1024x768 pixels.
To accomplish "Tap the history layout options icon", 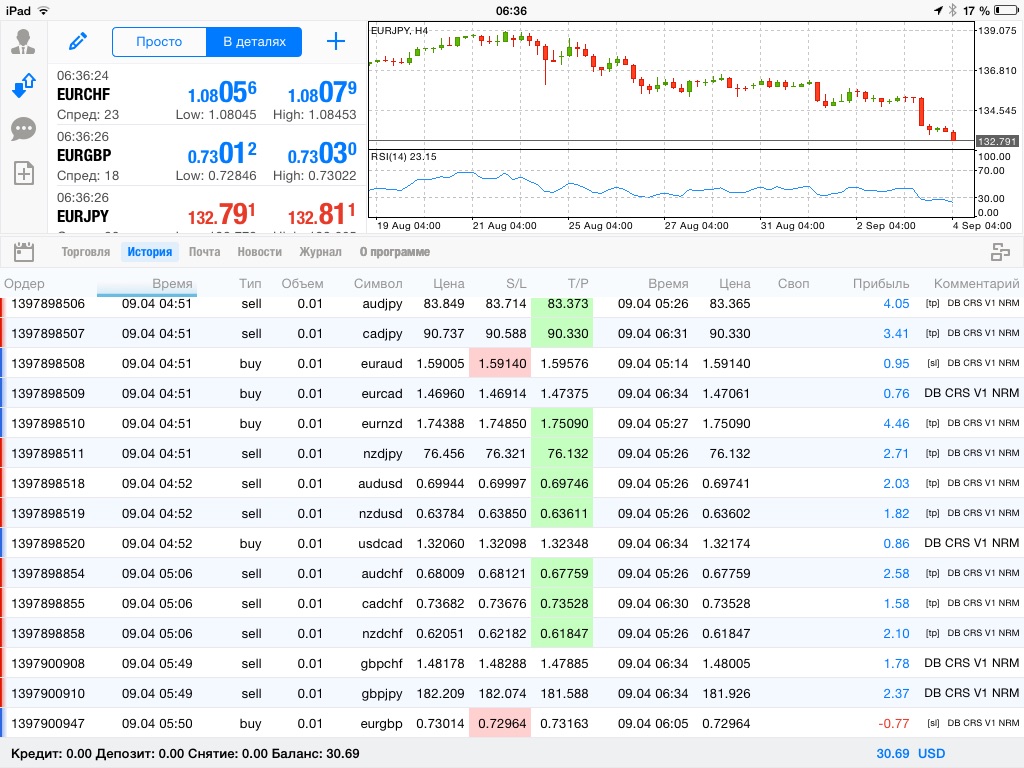I will (1000, 251).
